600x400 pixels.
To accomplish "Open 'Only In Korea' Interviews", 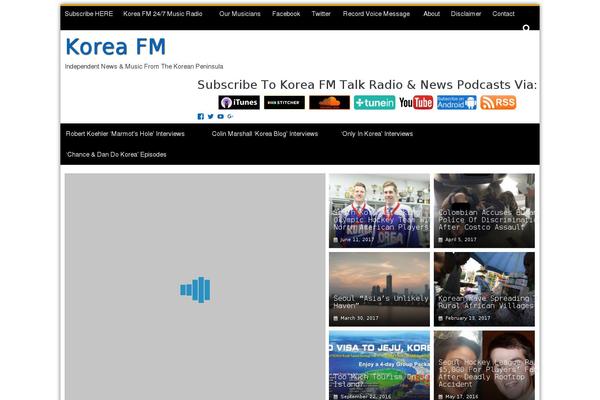I will point(377,134).
